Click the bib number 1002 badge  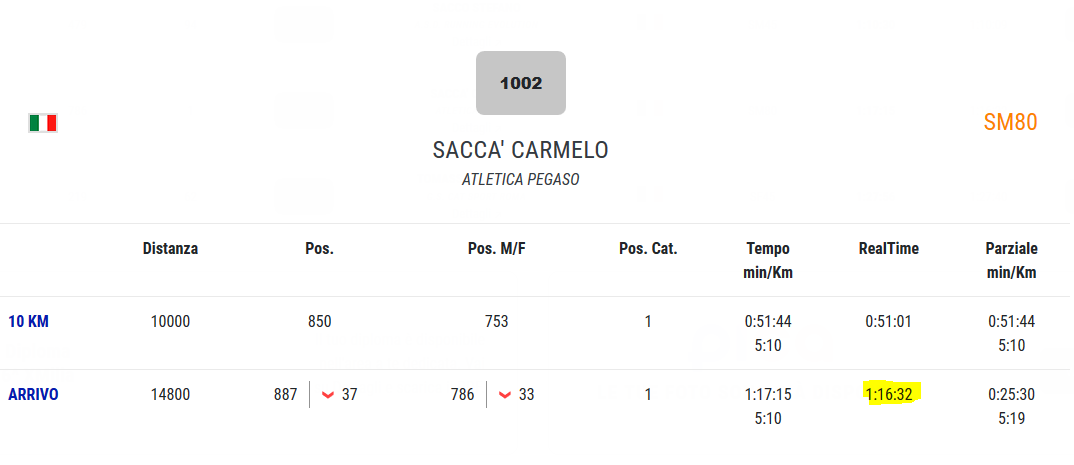pyautogui.click(x=521, y=83)
